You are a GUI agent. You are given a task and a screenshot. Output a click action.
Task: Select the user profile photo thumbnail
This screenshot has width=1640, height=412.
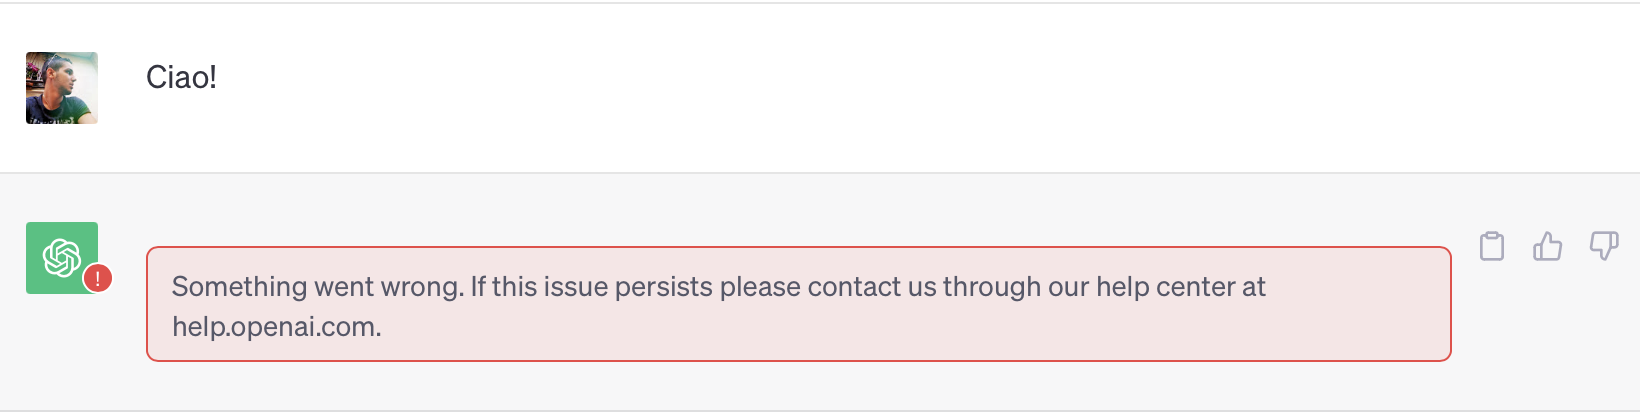pos(62,88)
